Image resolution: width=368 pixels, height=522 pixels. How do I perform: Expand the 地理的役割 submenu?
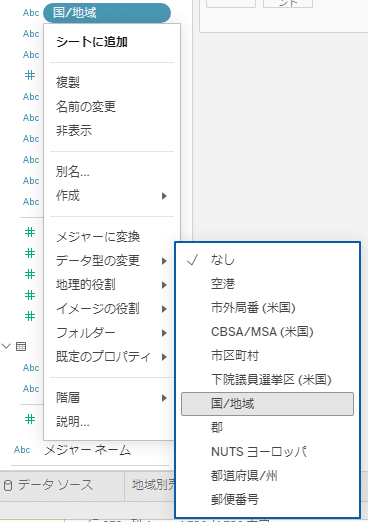(112, 285)
